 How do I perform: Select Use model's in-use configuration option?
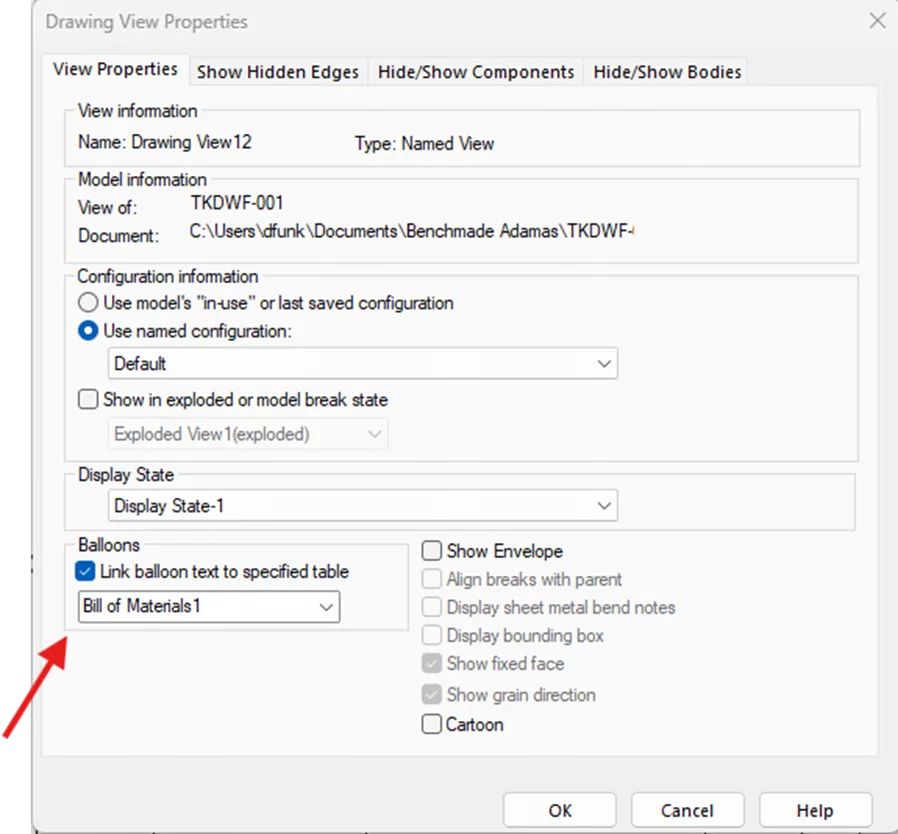coord(88,302)
